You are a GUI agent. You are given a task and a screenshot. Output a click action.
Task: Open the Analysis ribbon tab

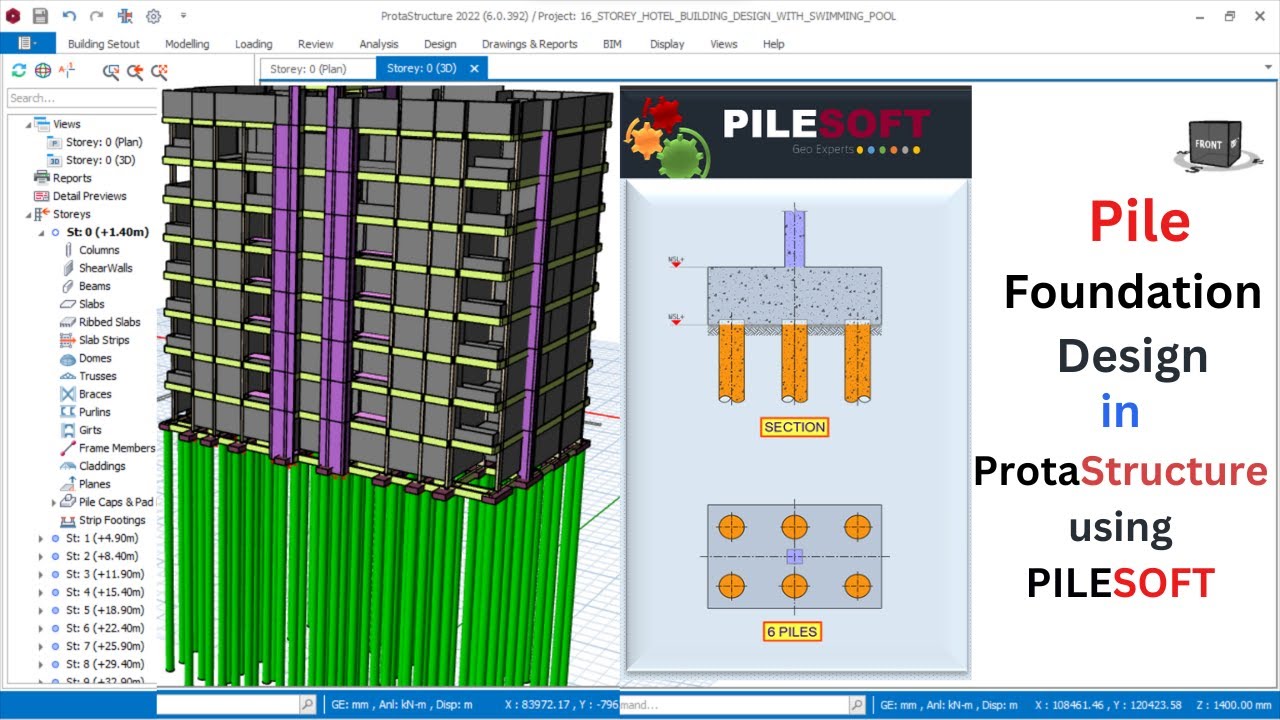tap(378, 44)
